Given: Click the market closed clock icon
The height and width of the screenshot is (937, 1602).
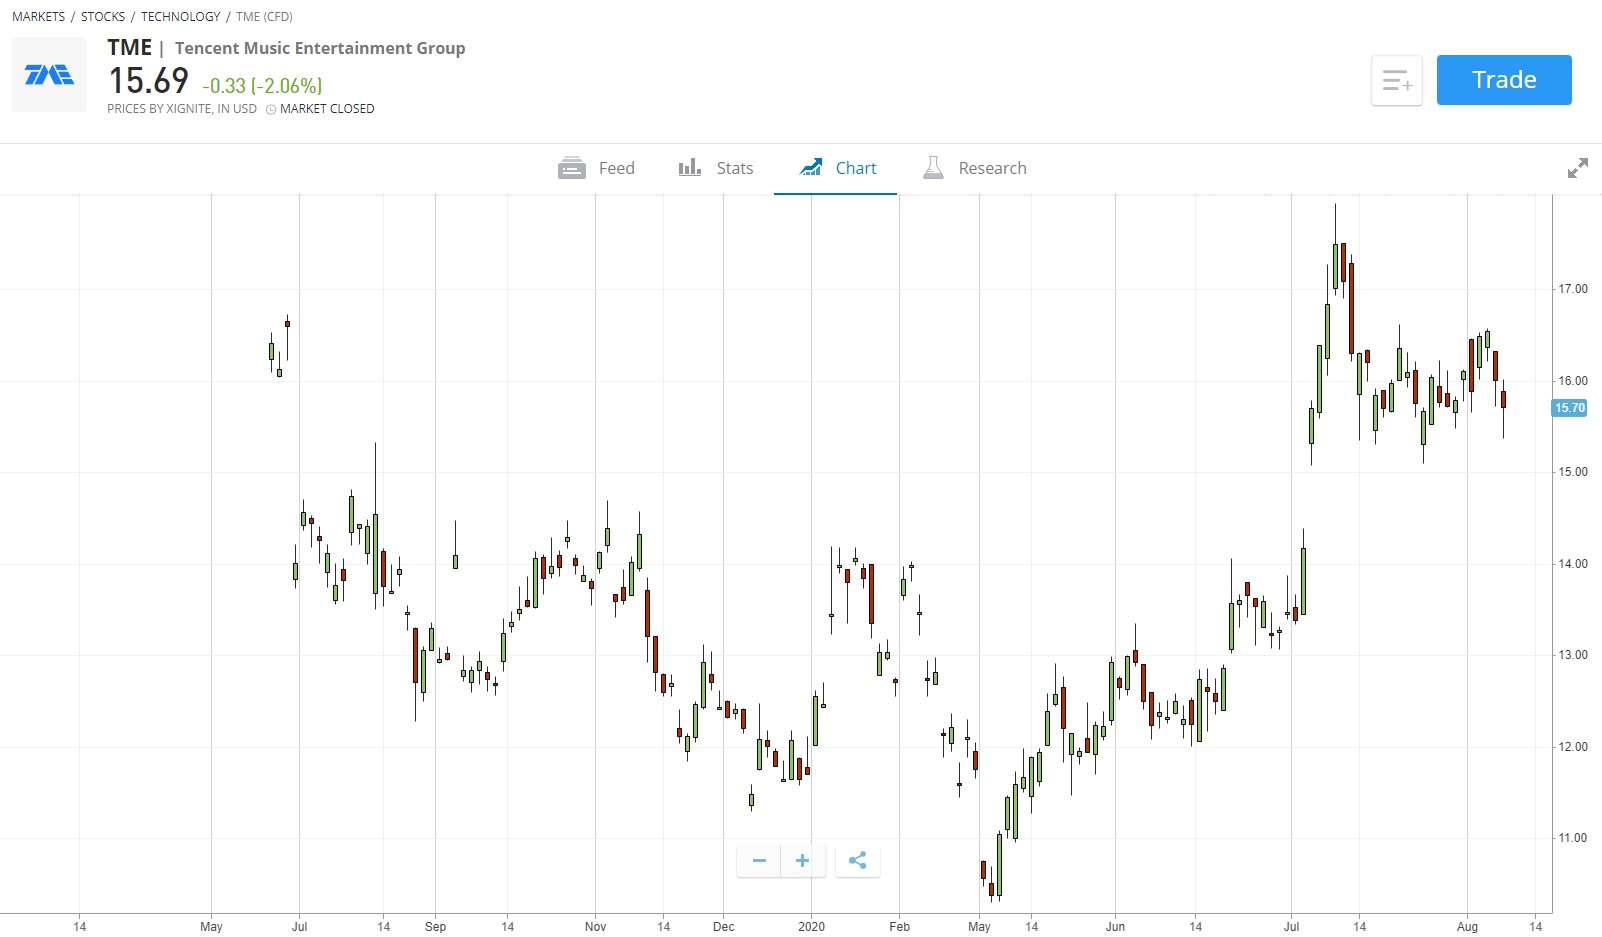Looking at the screenshot, I should point(271,109).
